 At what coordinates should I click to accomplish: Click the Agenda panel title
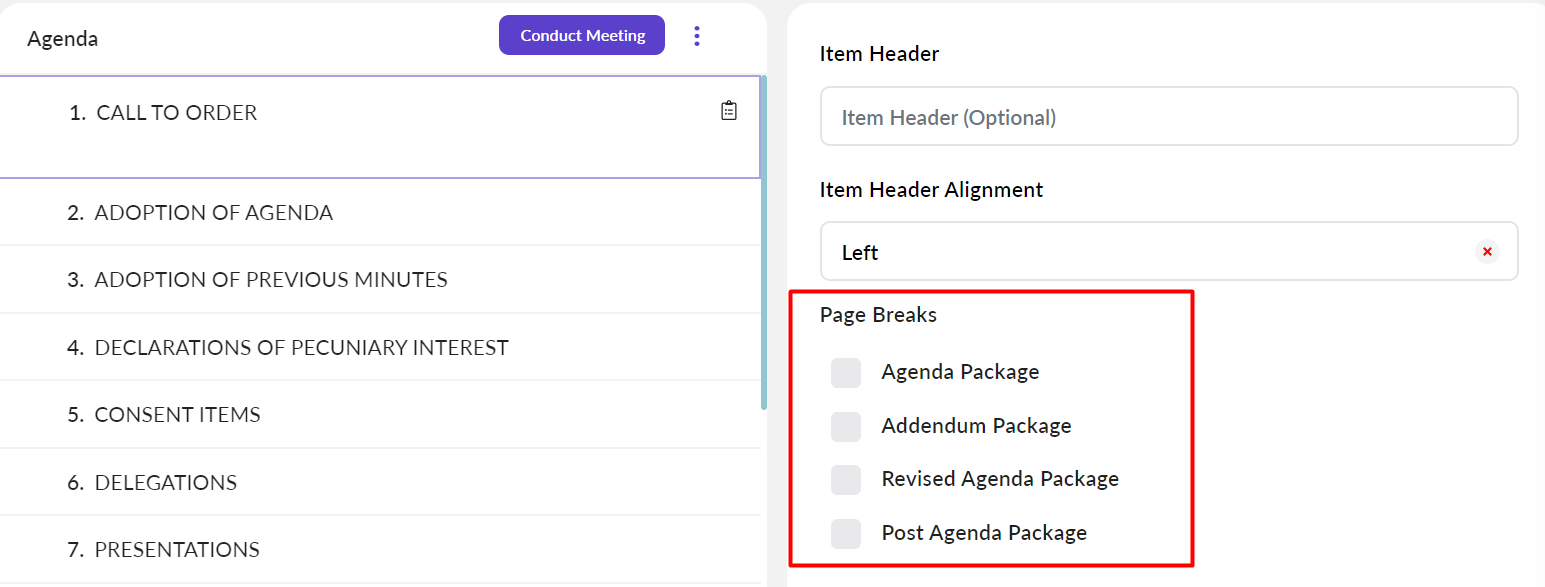click(x=62, y=39)
